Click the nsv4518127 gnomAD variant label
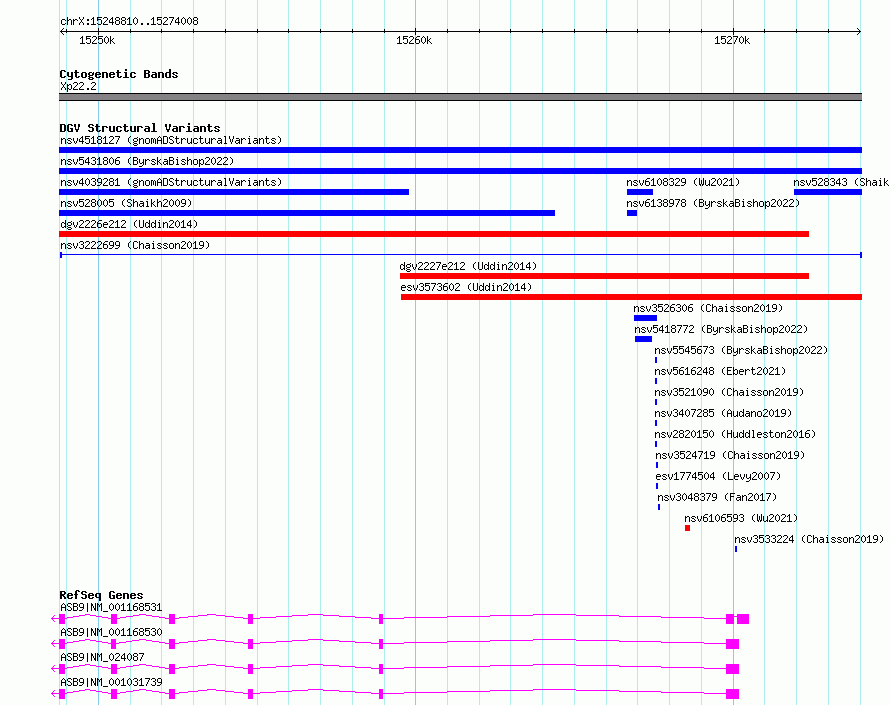The width and height of the screenshot is (890, 705). click(171, 140)
